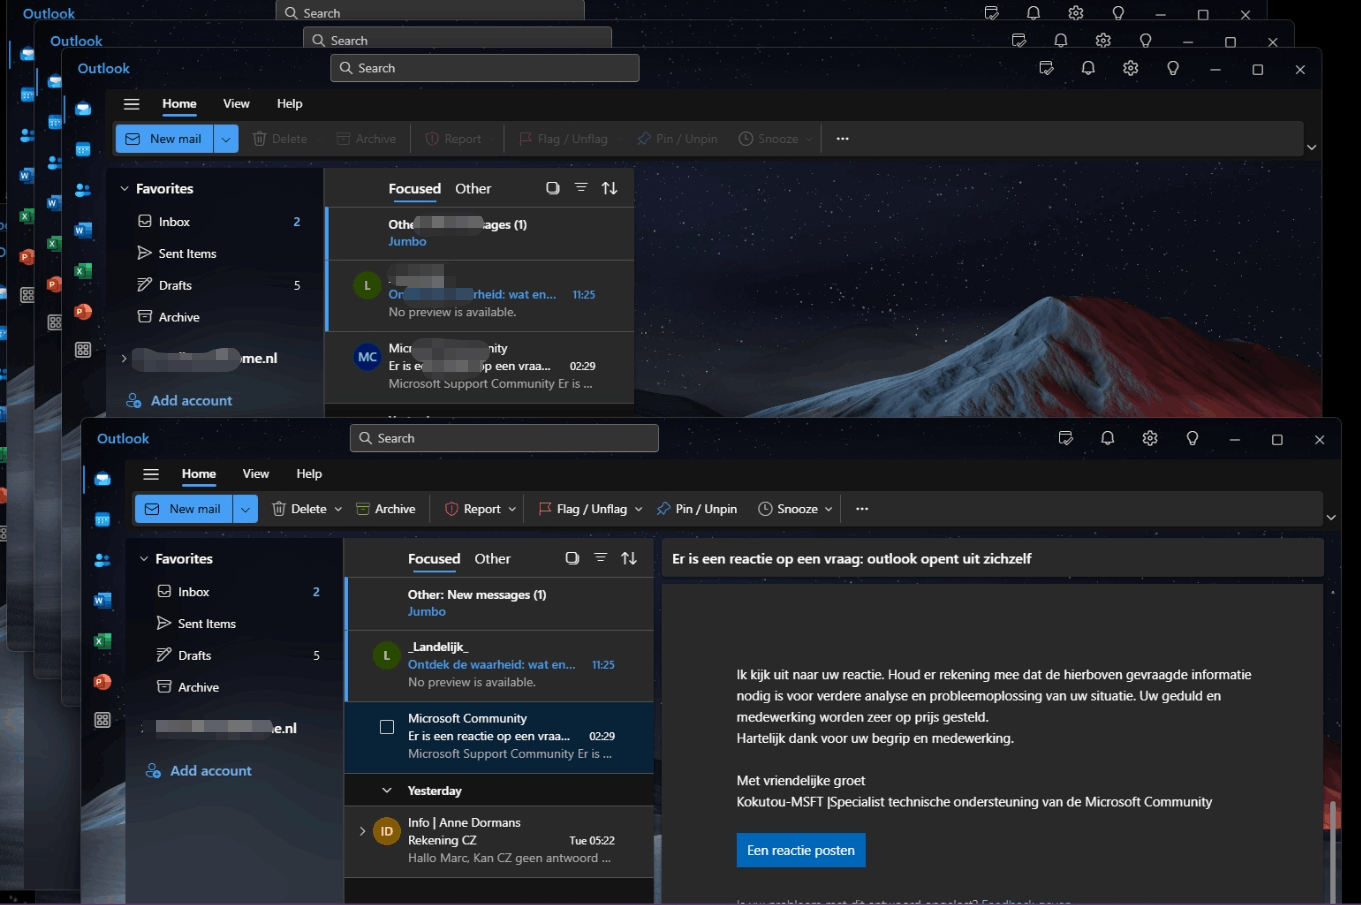Open Delete dropdown arrow in front window toolbar
The height and width of the screenshot is (905, 1361).
click(x=338, y=509)
